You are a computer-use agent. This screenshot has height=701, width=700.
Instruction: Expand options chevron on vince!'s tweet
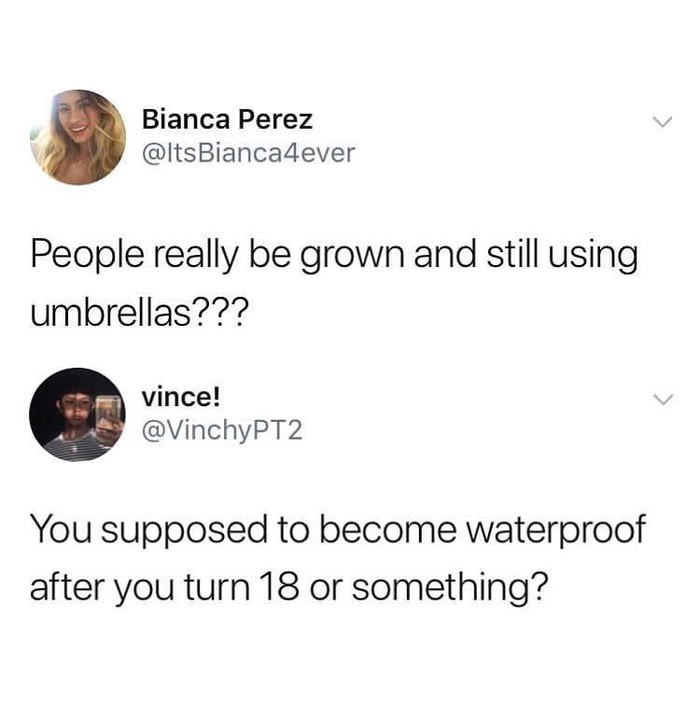tap(662, 399)
